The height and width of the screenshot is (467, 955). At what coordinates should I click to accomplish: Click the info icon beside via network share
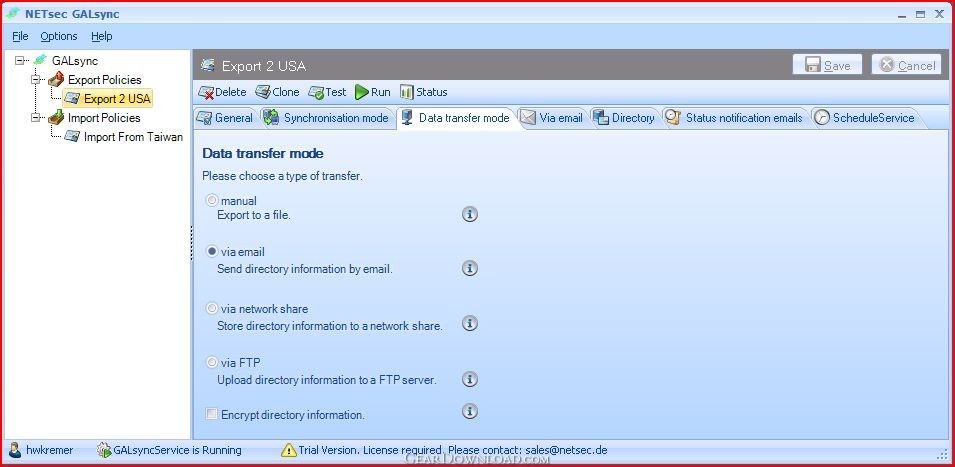[x=469, y=323]
